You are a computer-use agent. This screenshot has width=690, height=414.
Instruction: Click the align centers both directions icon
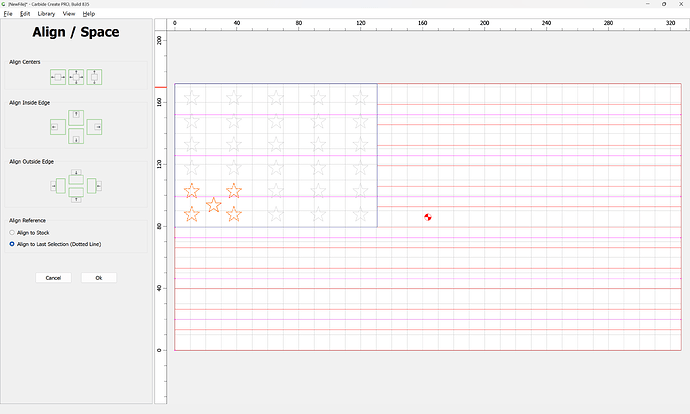(76, 77)
